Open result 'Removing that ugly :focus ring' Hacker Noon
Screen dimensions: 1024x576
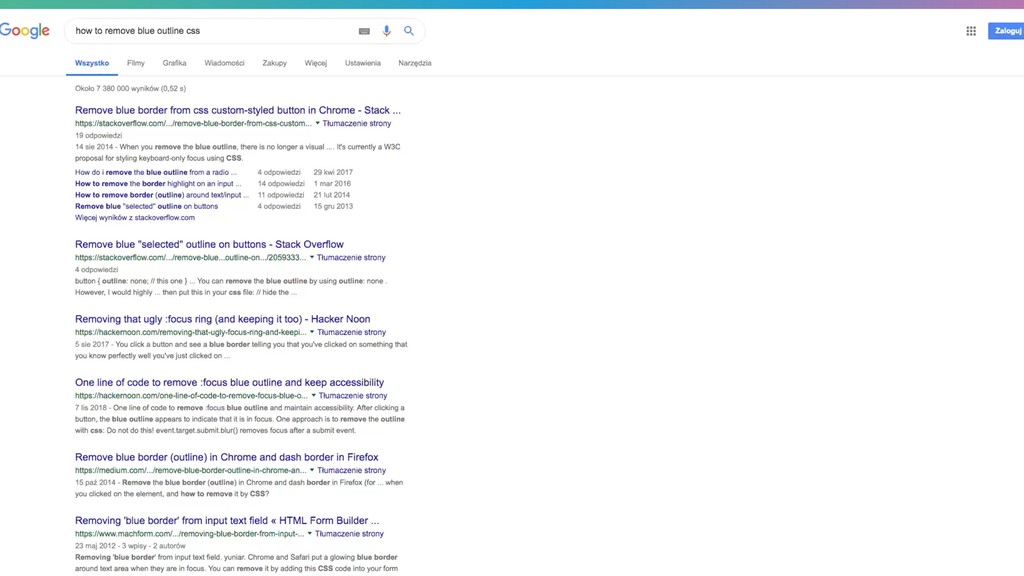222,319
